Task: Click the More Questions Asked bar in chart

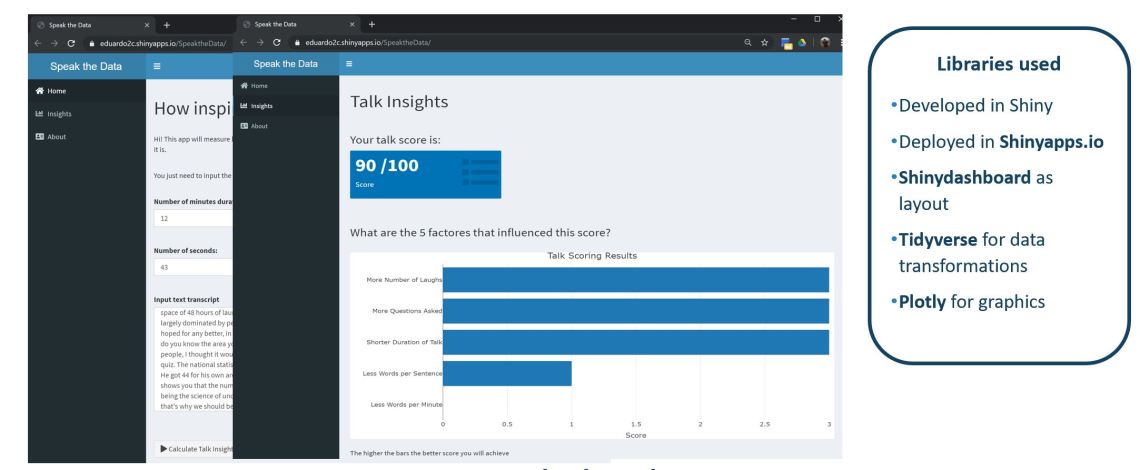Action: pos(635,311)
